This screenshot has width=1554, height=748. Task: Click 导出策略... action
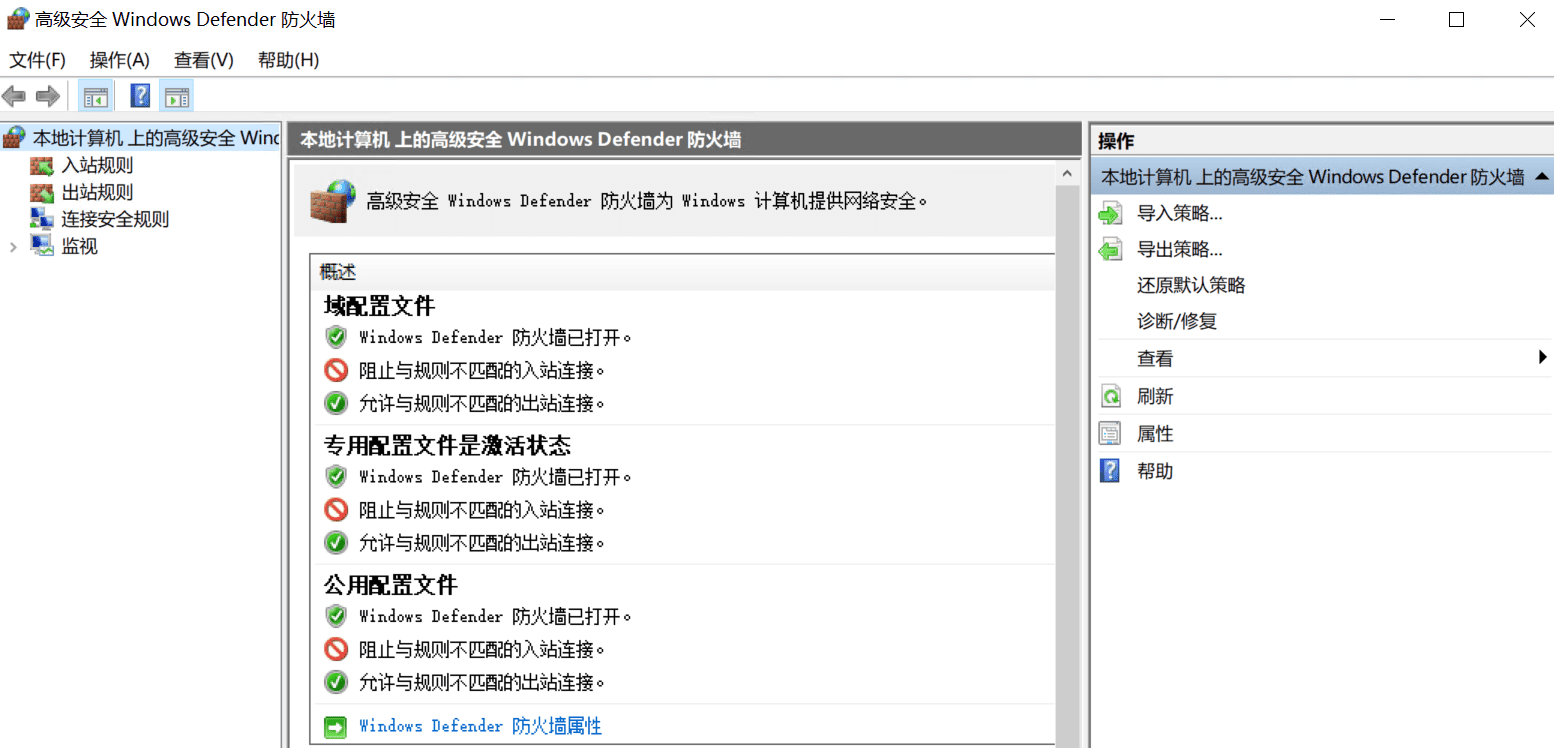tap(1180, 249)
